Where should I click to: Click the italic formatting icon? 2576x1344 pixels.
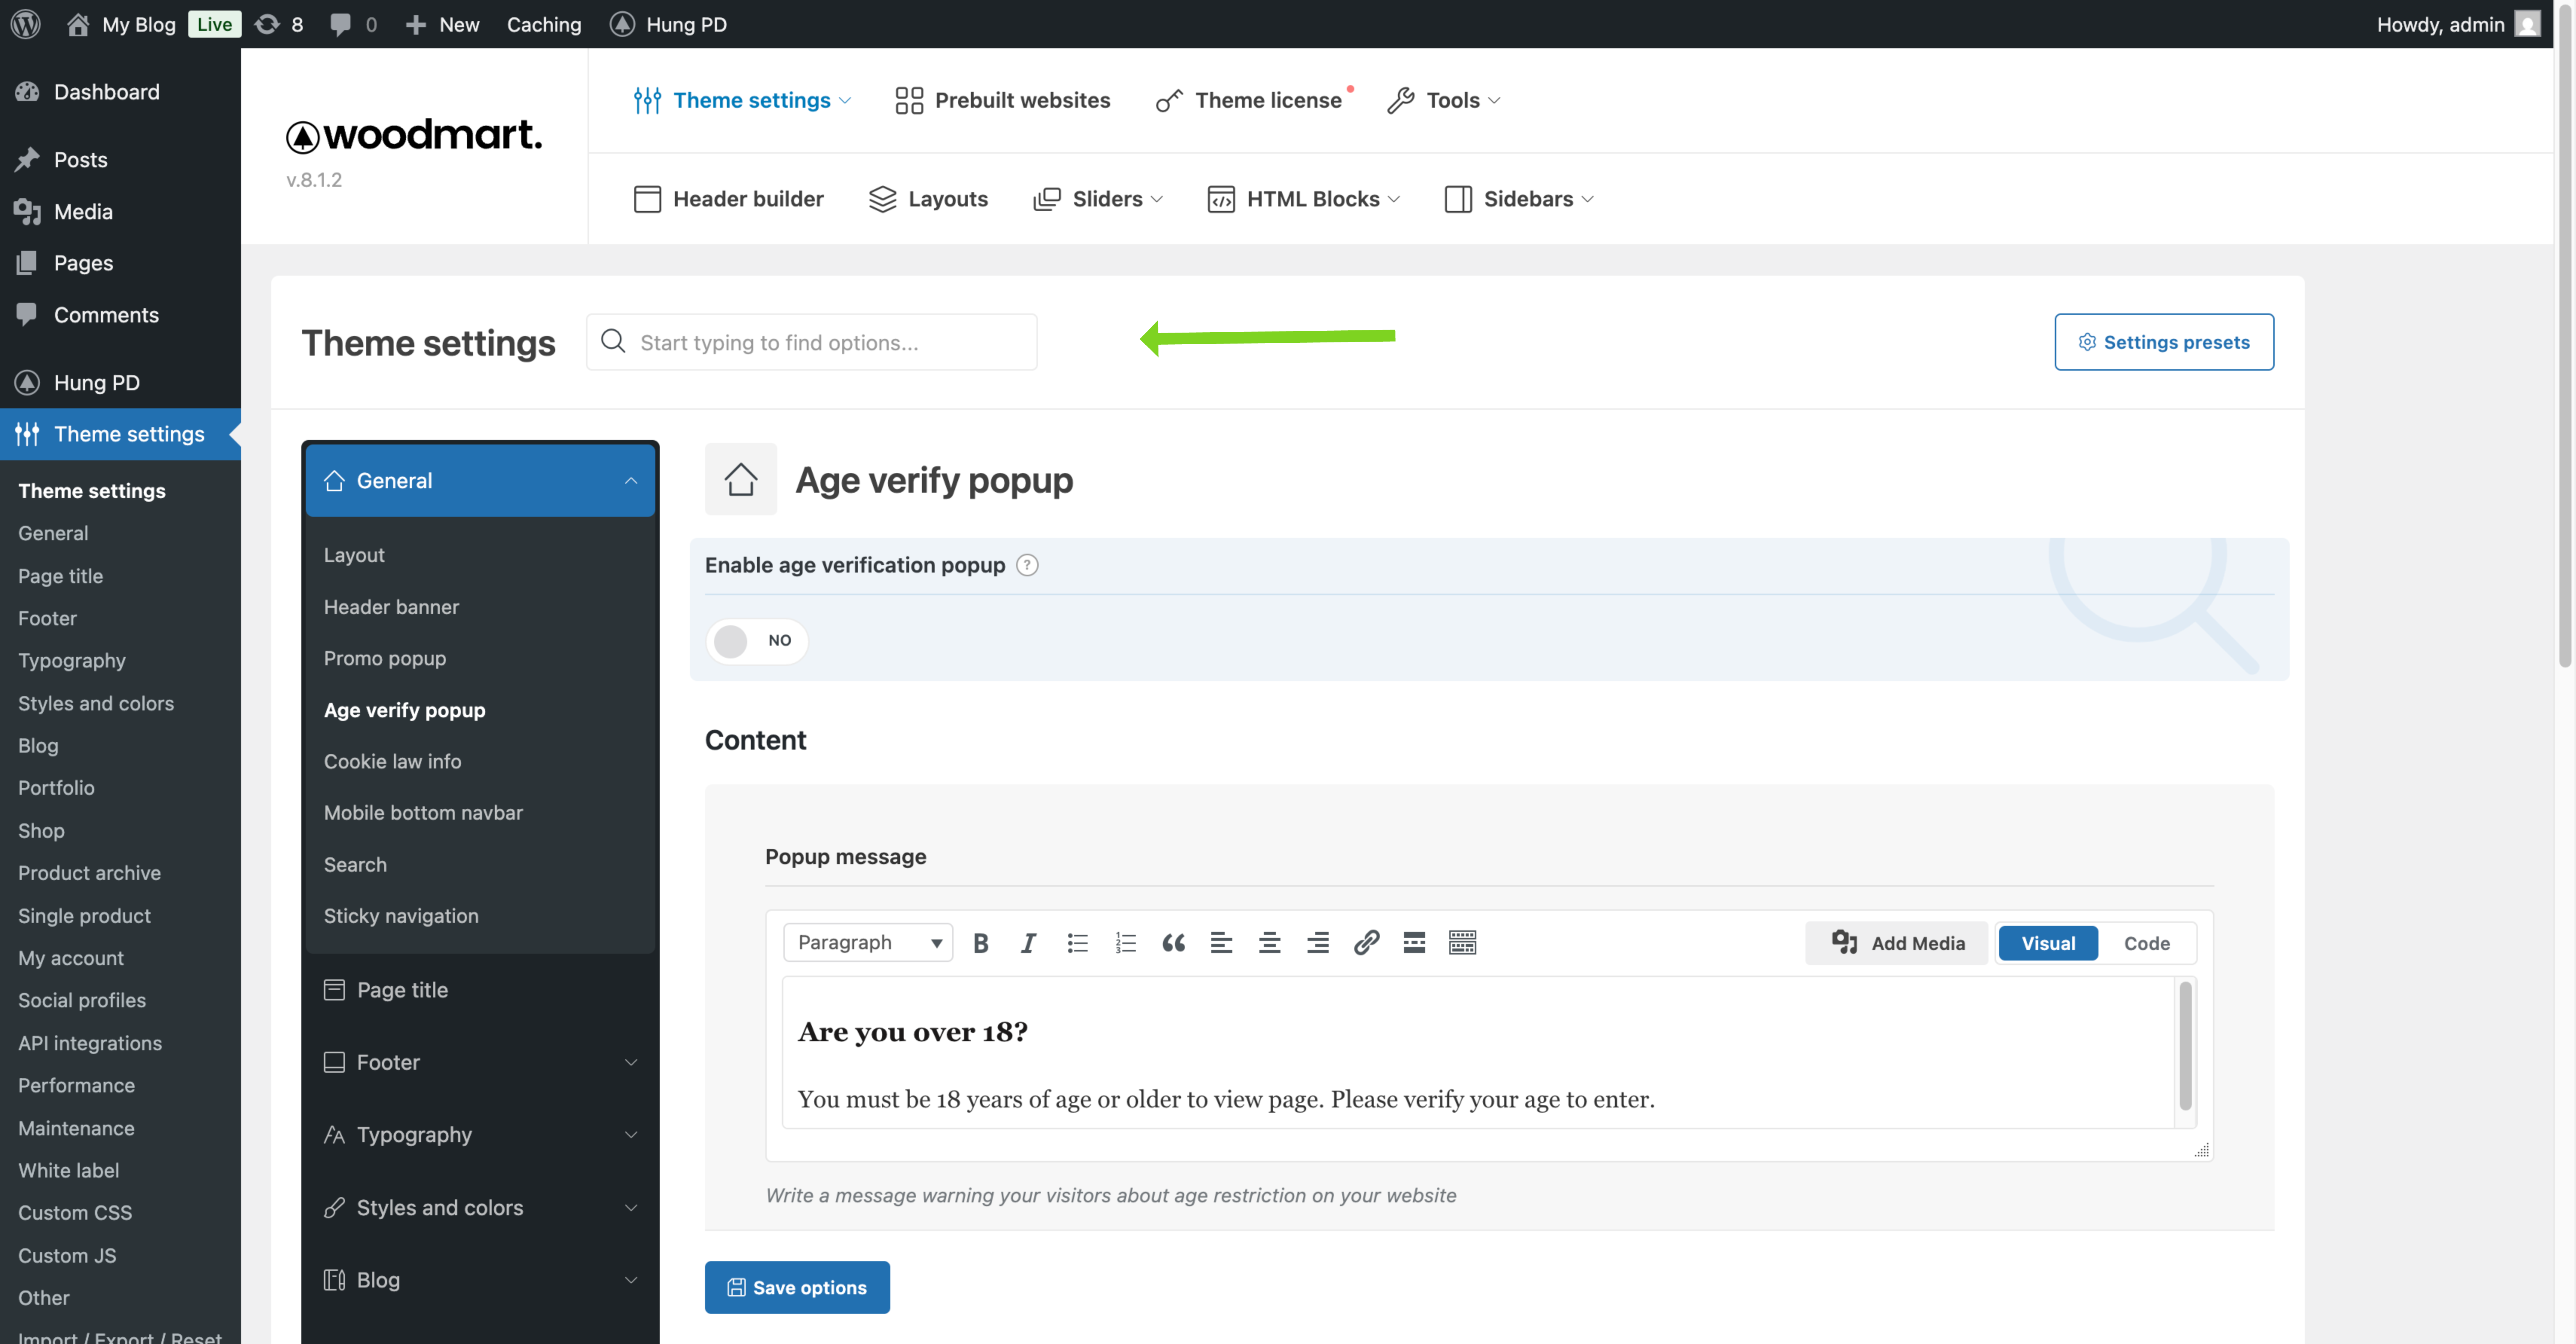(1028, 942)
